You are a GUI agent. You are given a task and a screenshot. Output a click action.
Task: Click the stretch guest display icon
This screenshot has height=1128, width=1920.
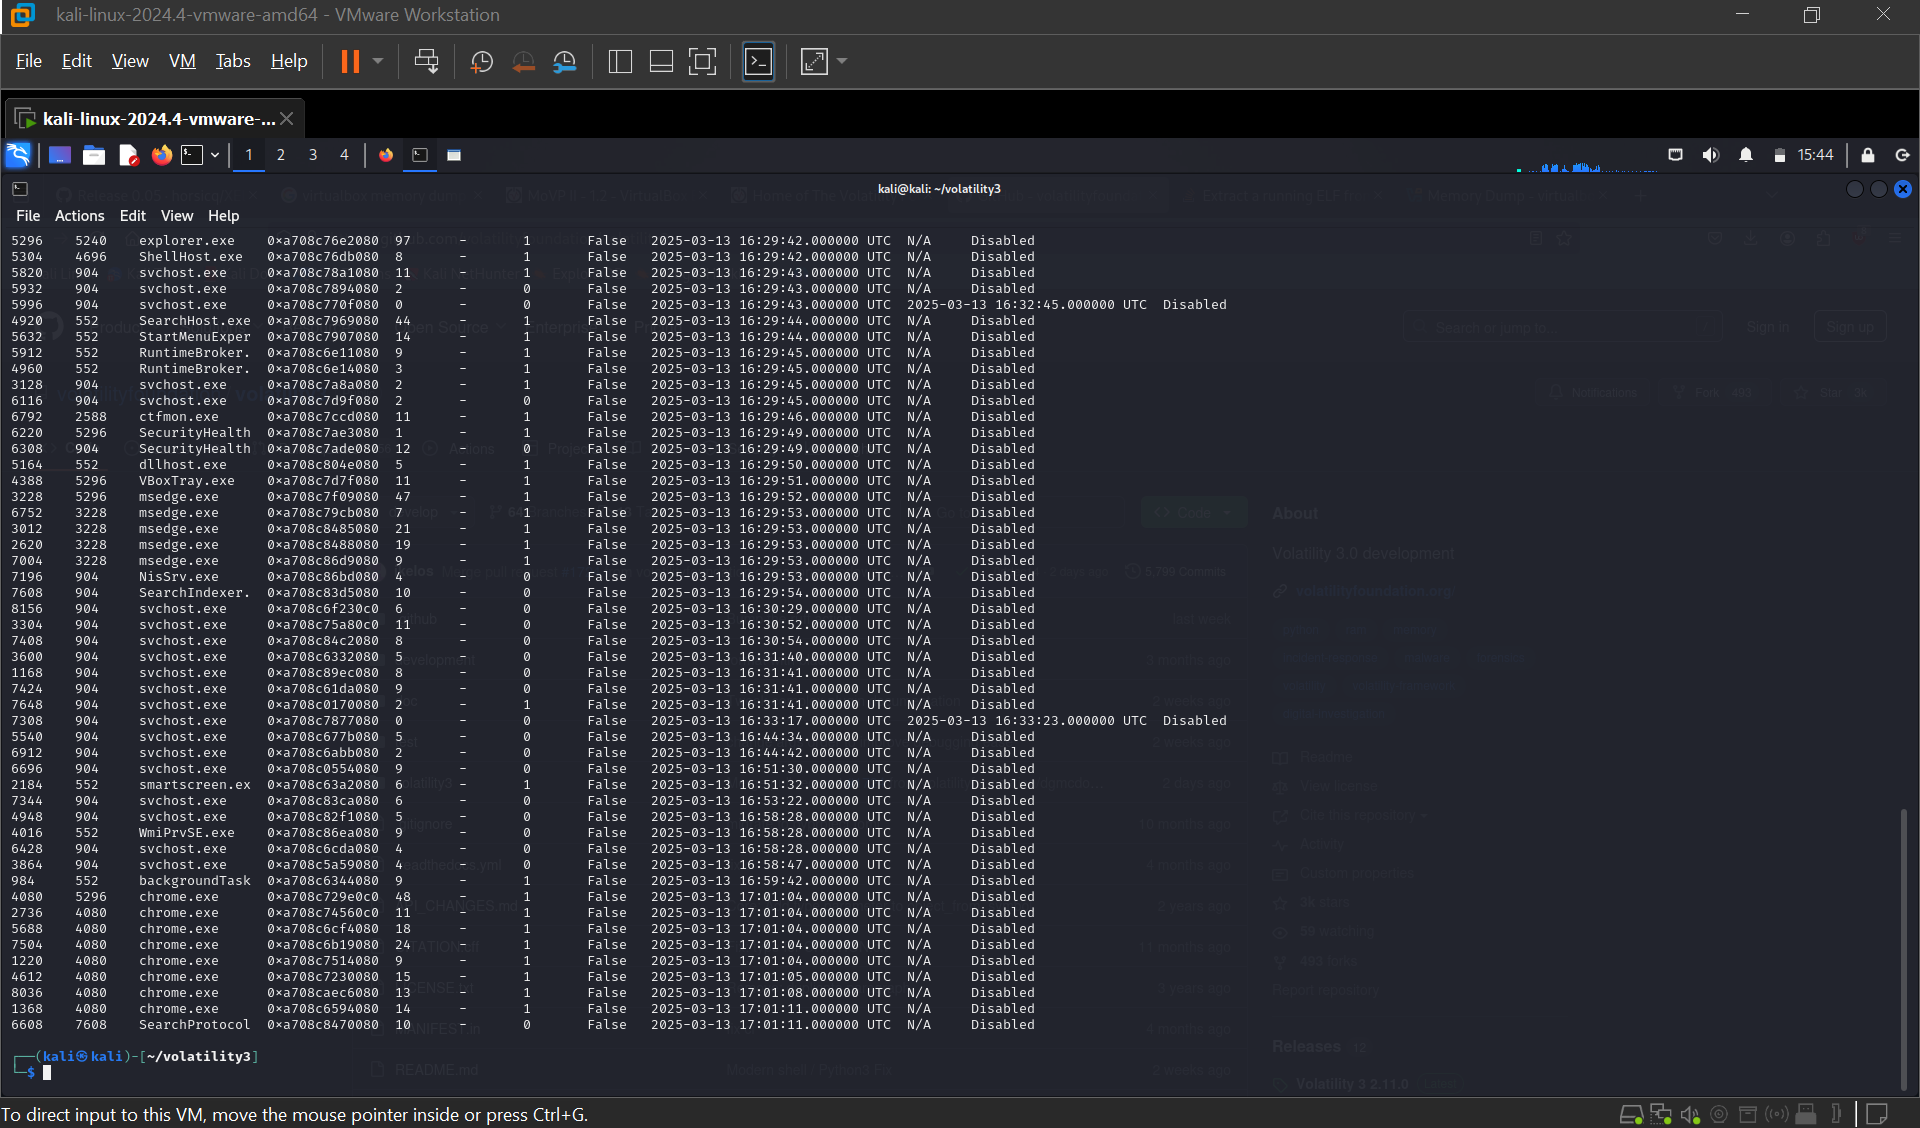(x=815, y=62)
